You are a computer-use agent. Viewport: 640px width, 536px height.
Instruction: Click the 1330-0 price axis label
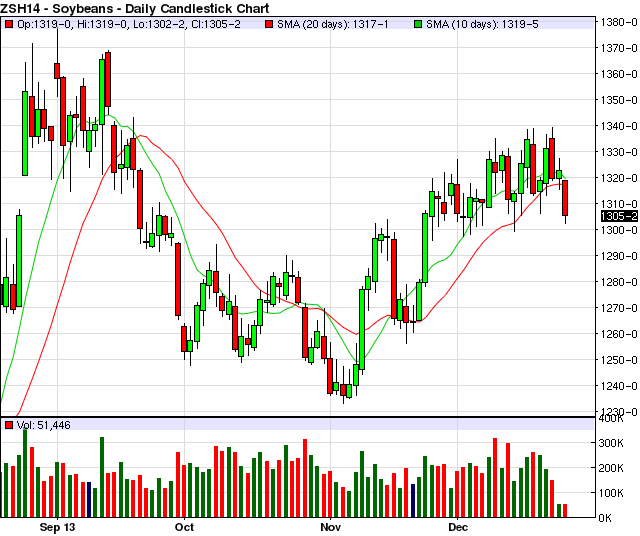(619, 152)
